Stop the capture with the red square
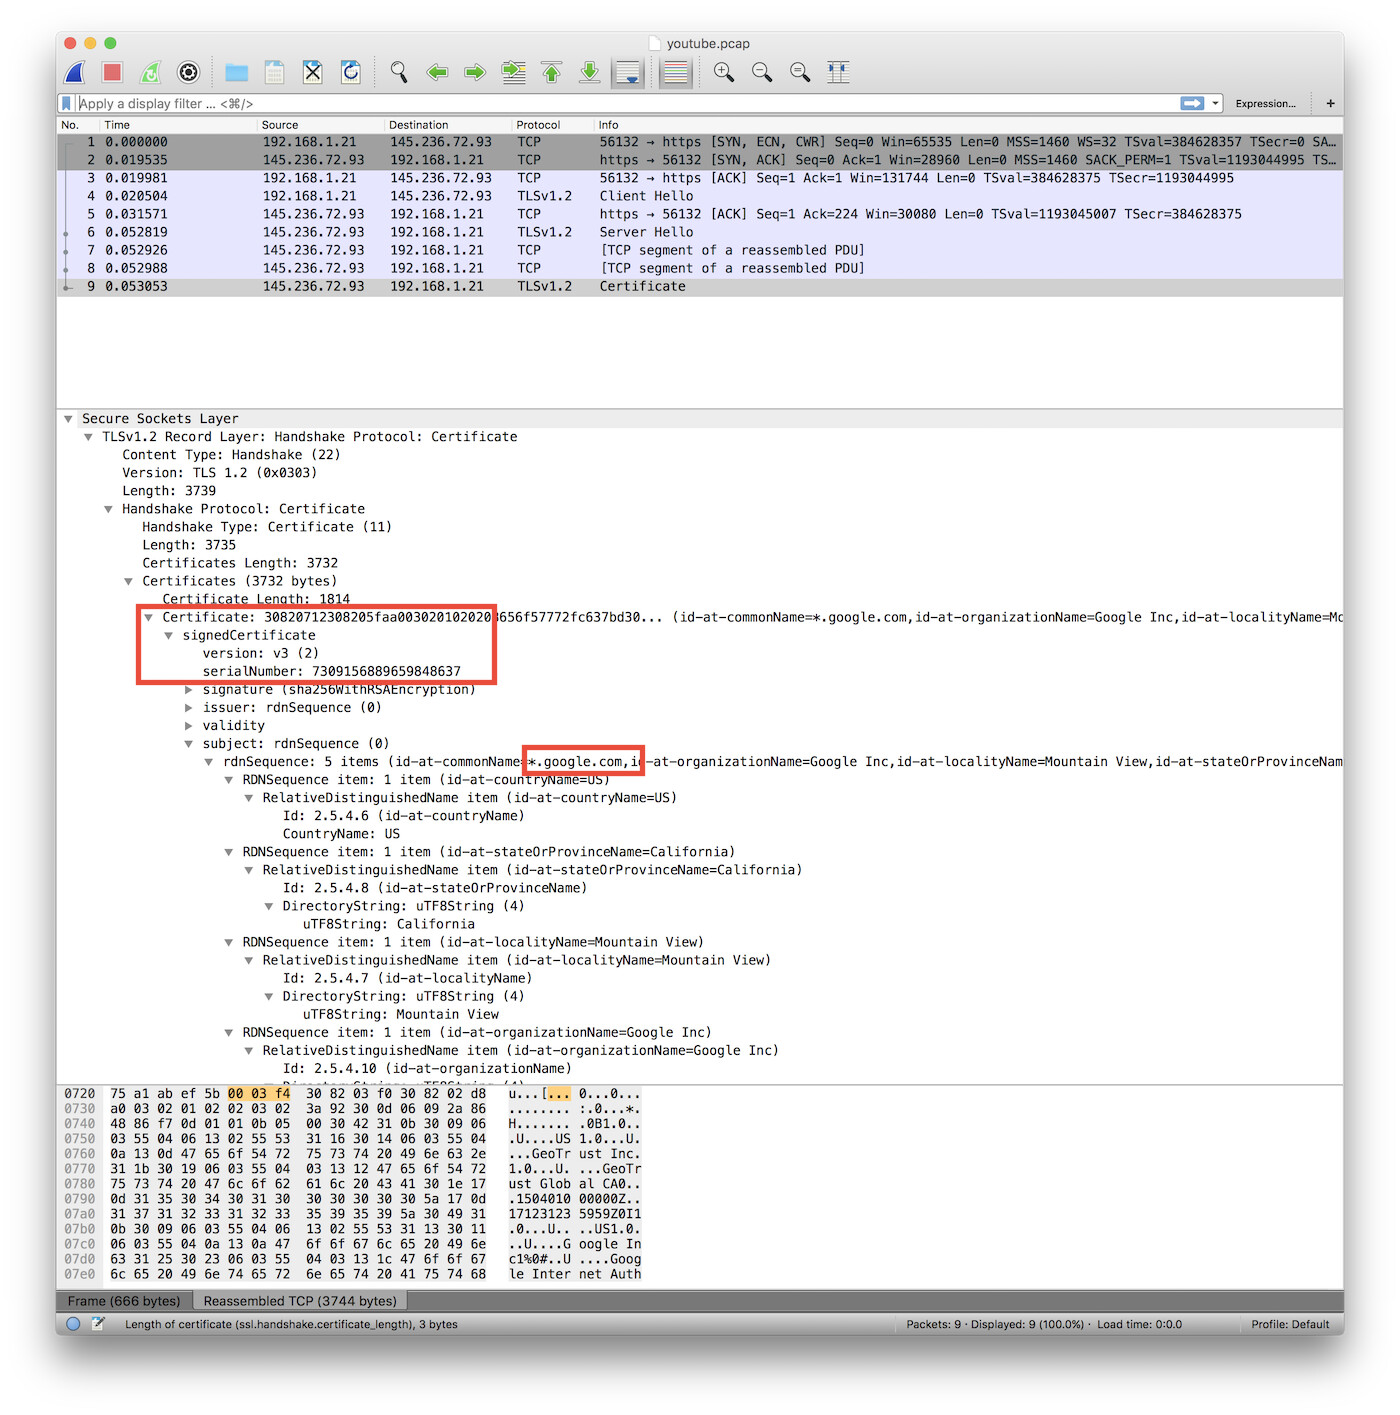1400x1415 pixels. pyautogui.click(x=112, y=72)
